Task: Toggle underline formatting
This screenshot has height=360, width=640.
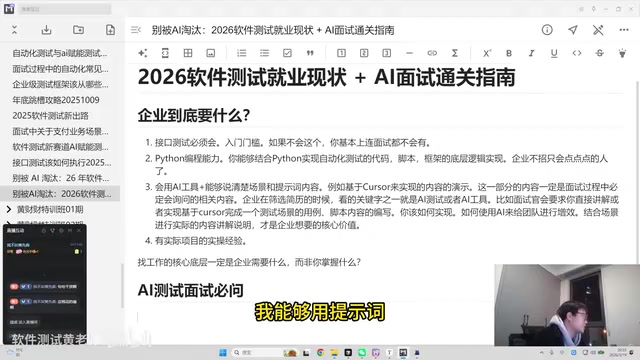Action: (554, 53)
